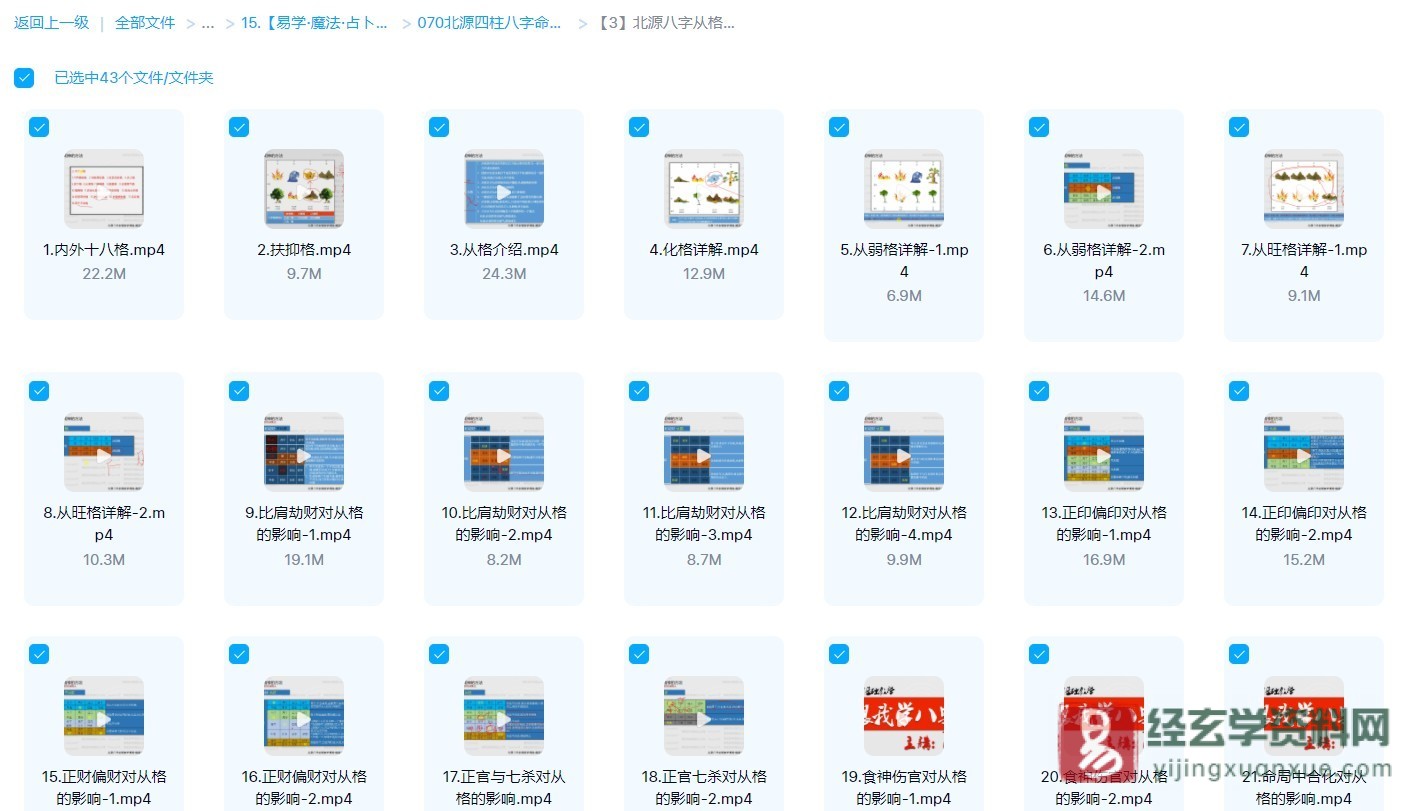Viewport: 1423px width, 811px height.
Task: Play video thumbnail 3.从格介绍.mp4
Action: [504, 189]
